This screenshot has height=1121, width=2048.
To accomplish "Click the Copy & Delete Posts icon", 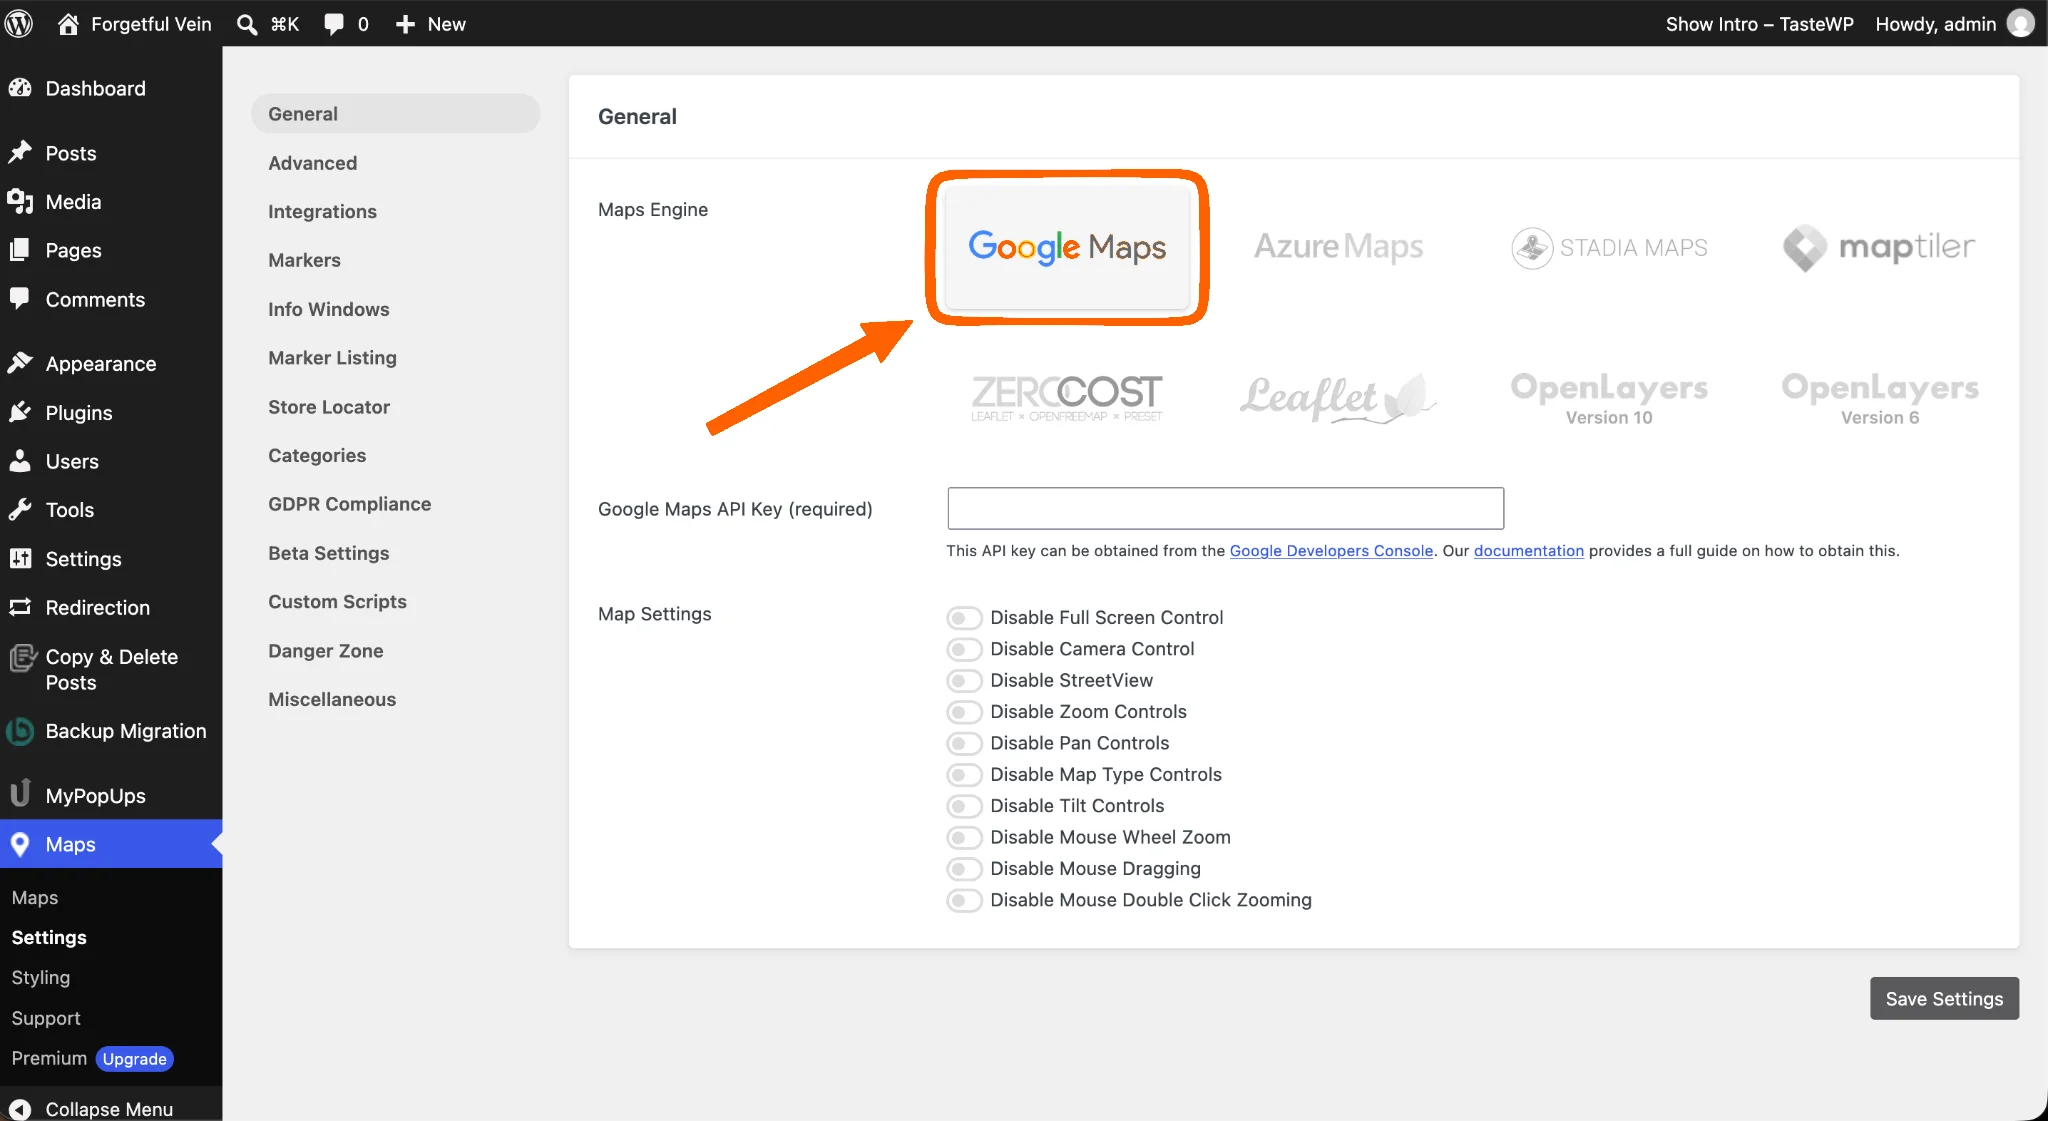I will click(22, 658).
